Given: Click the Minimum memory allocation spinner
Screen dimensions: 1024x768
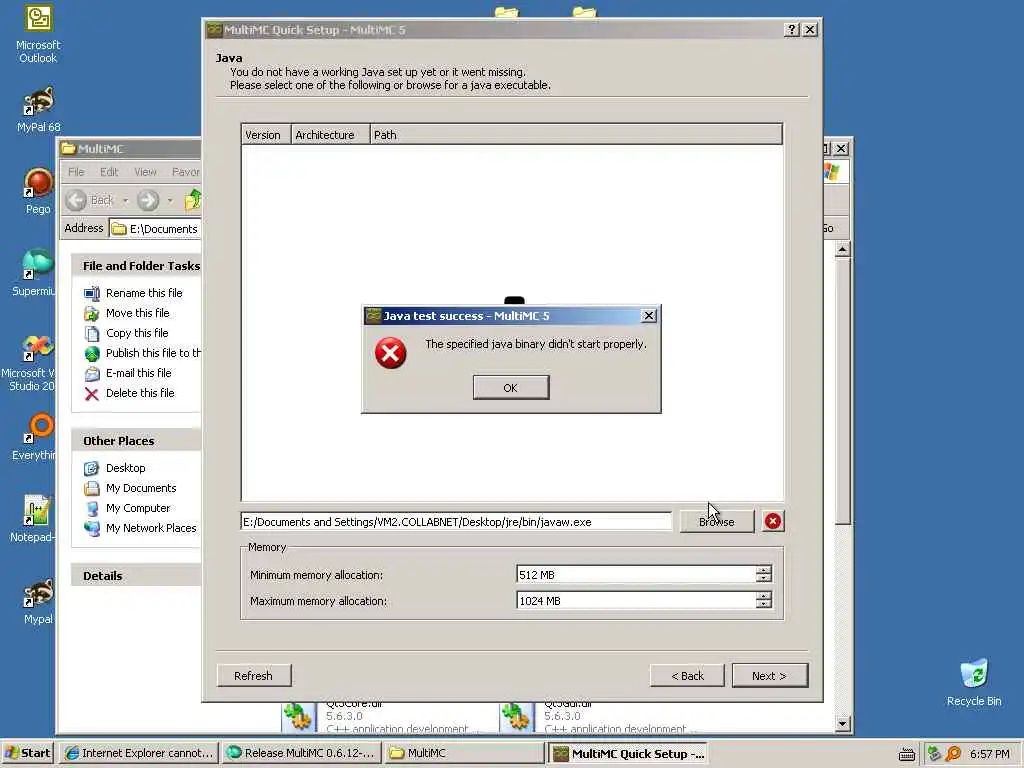Looking at the screenshot, I should [x=763, y=575].
